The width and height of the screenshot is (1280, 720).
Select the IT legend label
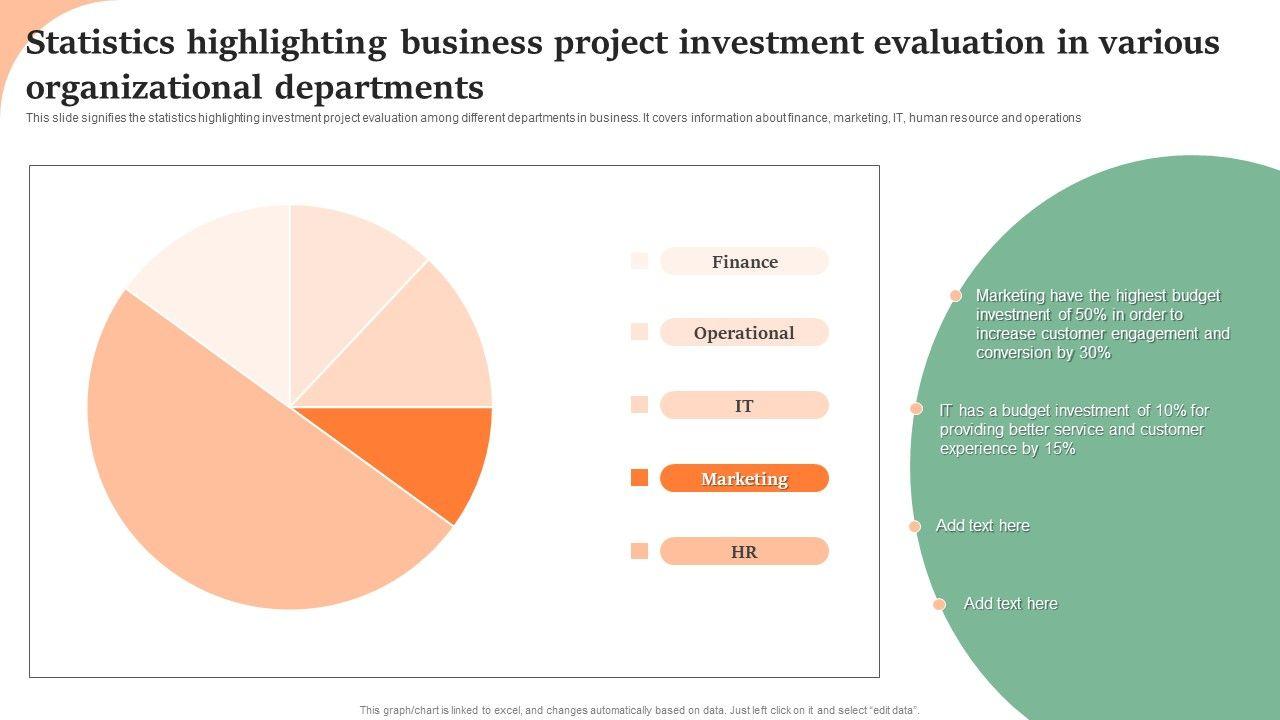pyautogui.click(x=744, y=406)
